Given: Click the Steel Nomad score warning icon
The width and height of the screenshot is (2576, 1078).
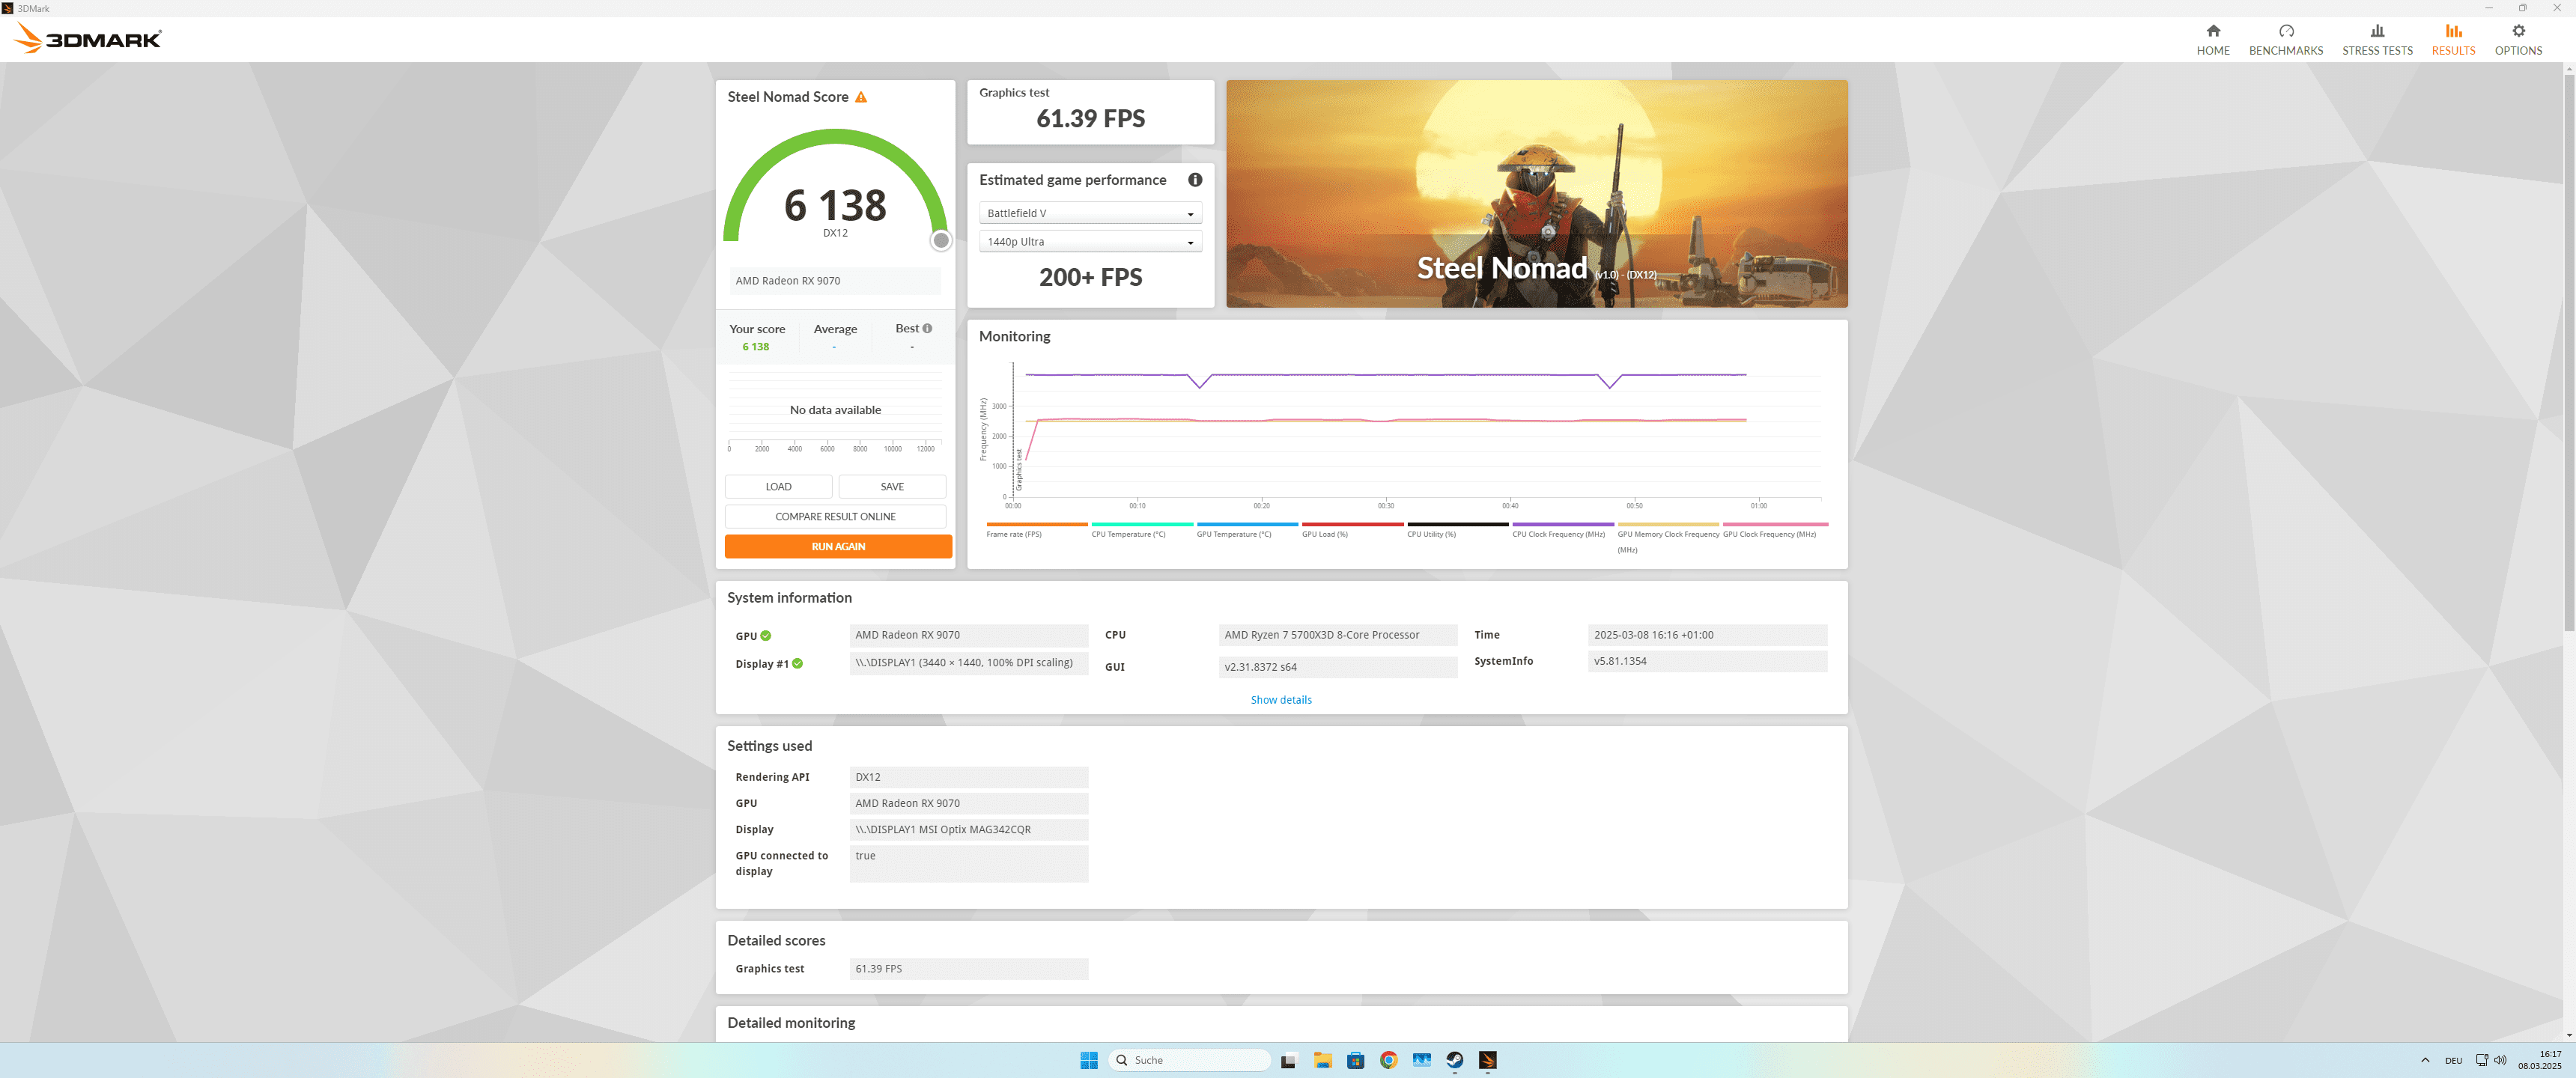Looking at the screenshot, I should click(x=861, y=97).
